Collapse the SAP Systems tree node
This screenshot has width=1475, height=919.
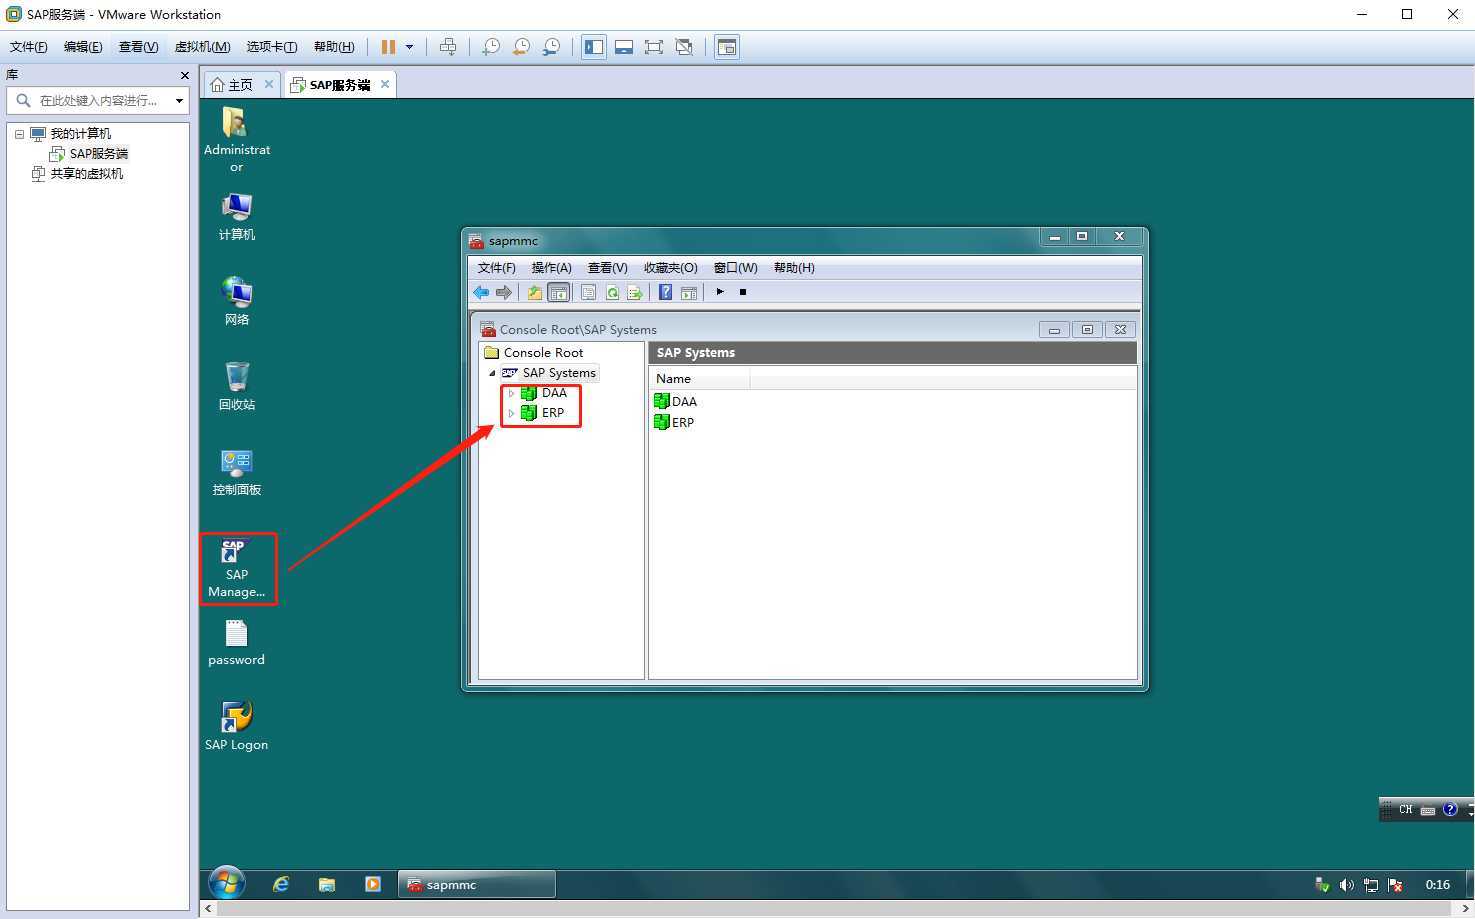pyautogui.click(x=492, y=373)
